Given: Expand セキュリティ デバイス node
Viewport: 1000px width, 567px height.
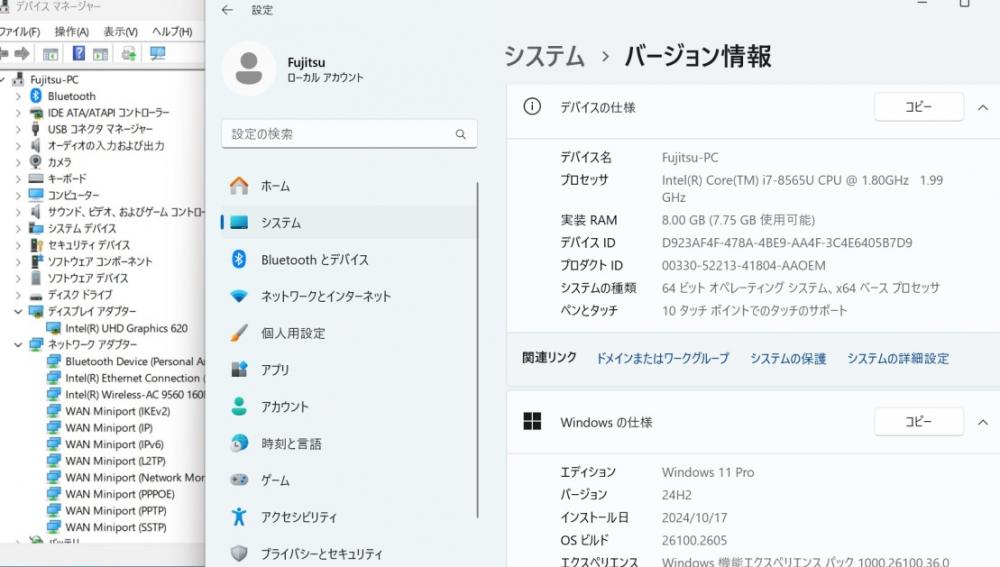Looking at the screenshot, I should pyautogui.click(x=18, y=245).
